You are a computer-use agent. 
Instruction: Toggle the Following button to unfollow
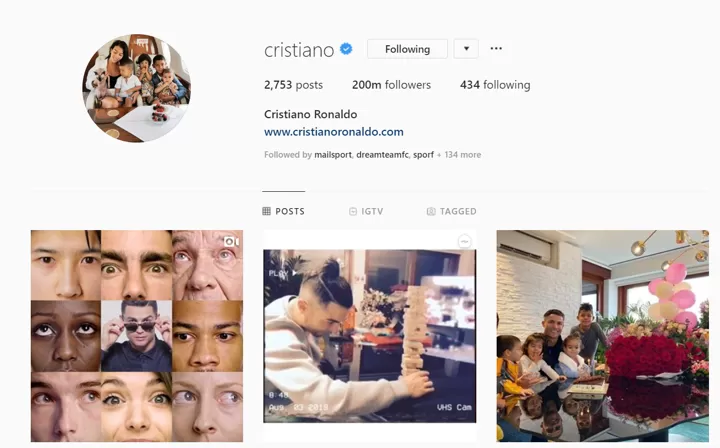coord(407,49)
